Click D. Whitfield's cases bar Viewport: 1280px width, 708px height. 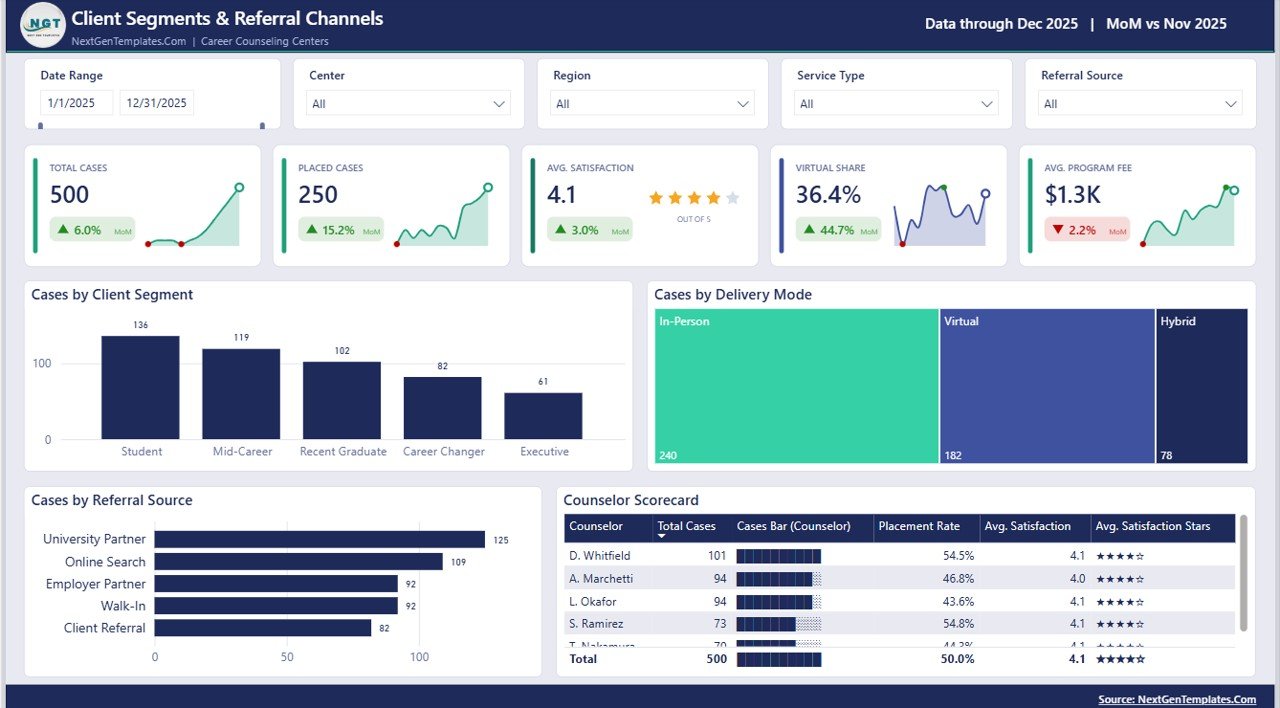tap(778, 555)
